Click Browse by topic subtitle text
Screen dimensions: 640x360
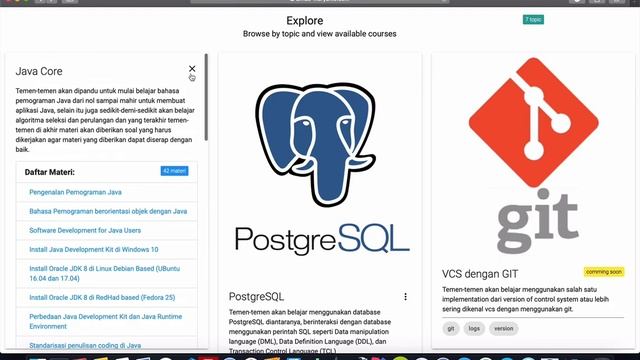[320, 34]
